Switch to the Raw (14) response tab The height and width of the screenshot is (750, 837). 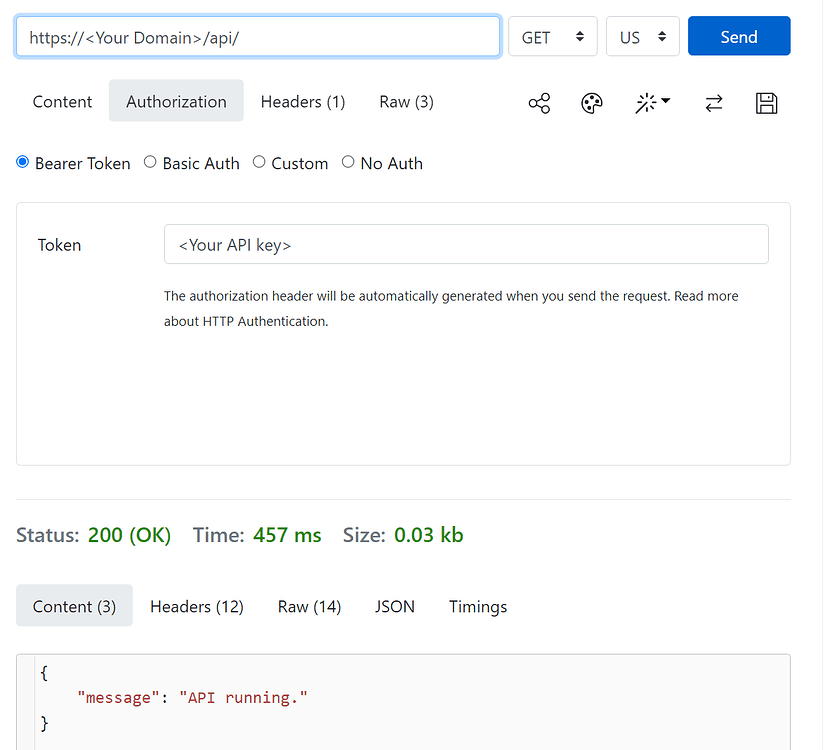pyautogui.click(x=309, y=606)
